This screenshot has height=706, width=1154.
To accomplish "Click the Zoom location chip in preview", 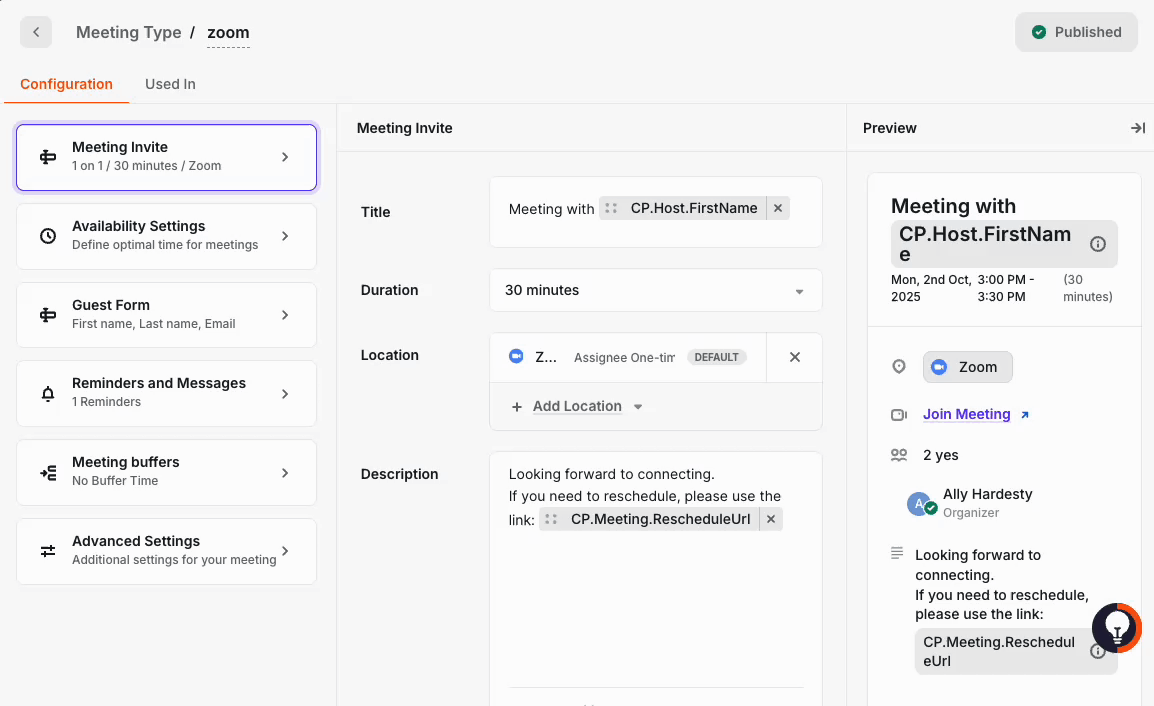I will pyautogui.click(x=967, y=367).
